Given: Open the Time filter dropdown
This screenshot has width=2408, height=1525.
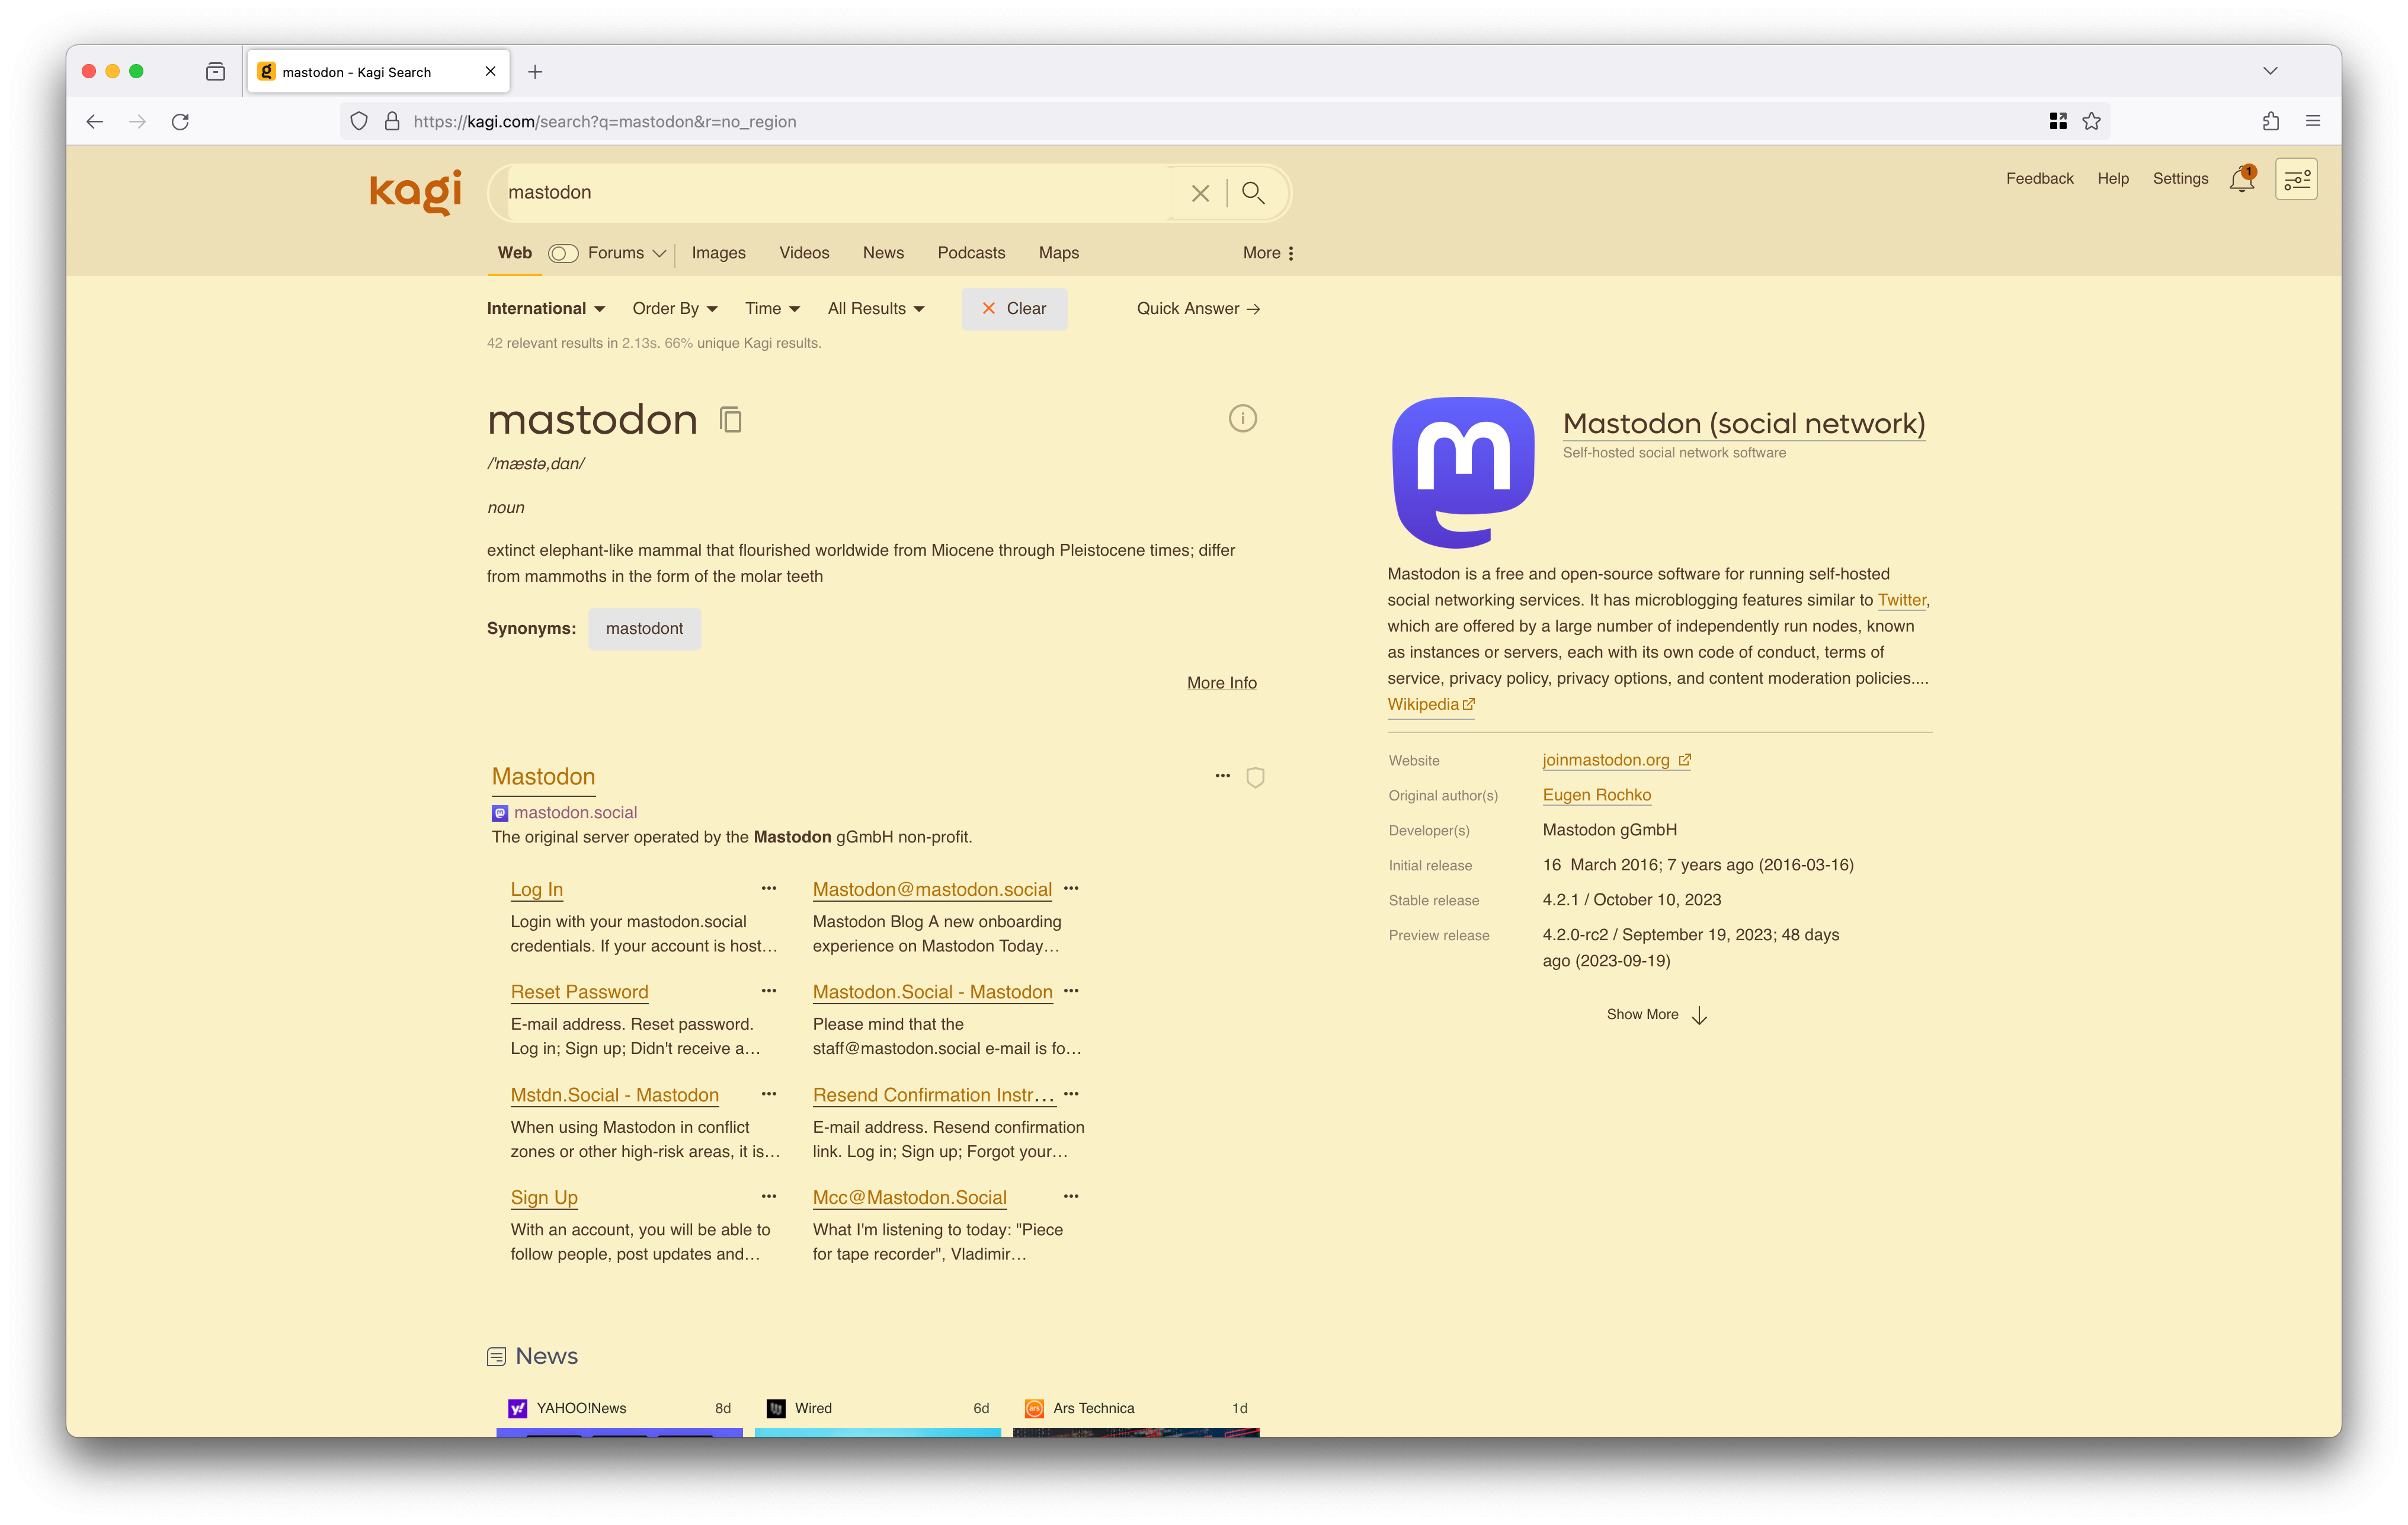Looking at the screenshot, I should coord(772,309).
